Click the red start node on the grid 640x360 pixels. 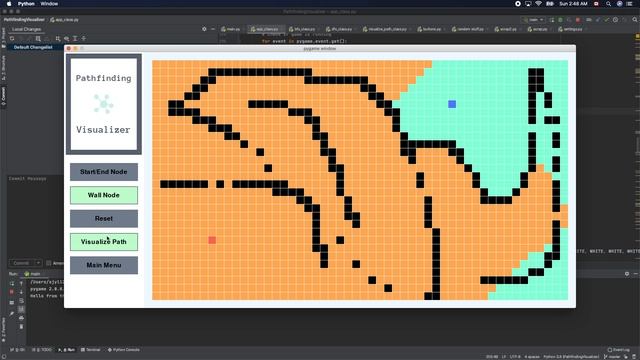pyautogui.click(x=212, y=240)
